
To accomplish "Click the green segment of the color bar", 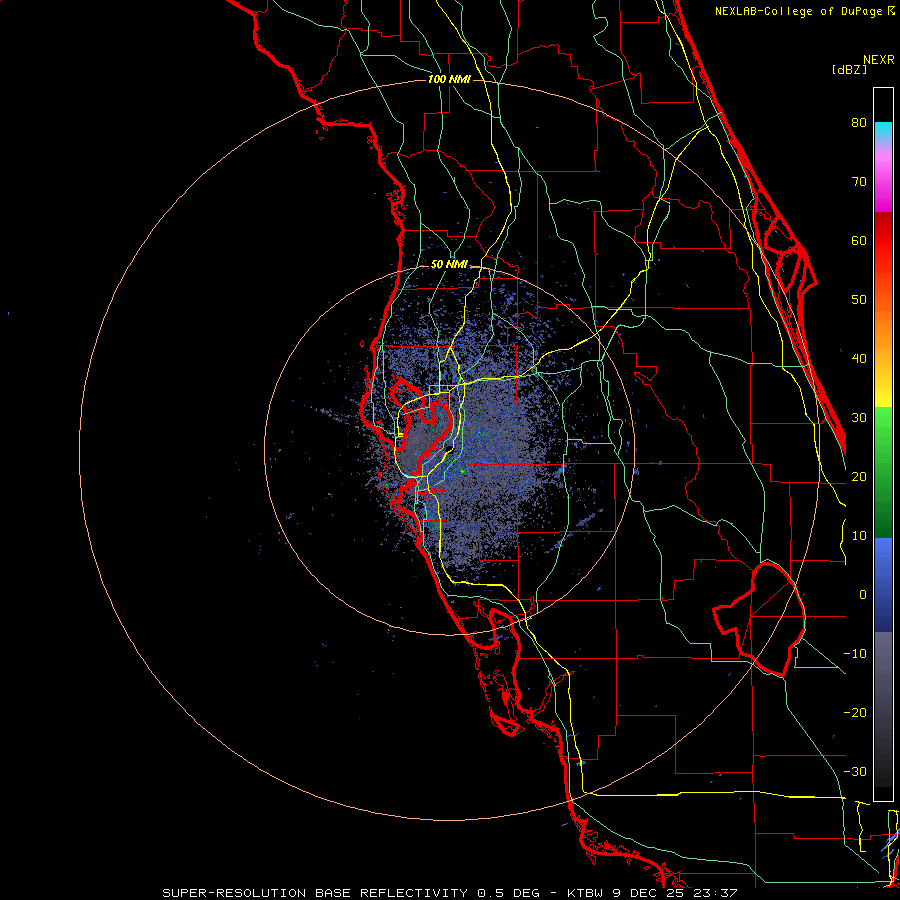I will pyautogui.click(x=883, y=472).
